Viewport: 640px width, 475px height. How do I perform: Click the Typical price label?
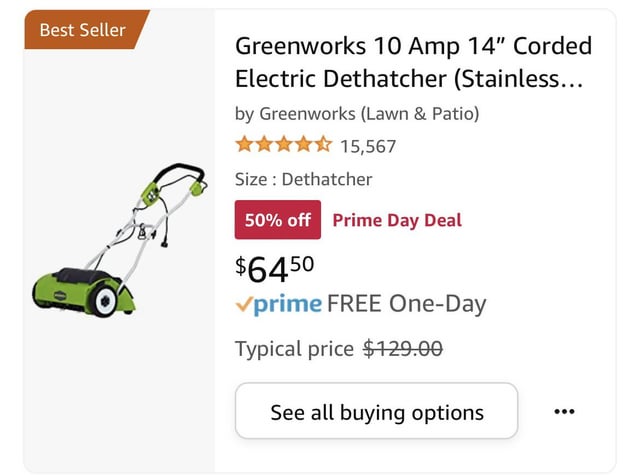pyautogui.click(x=294, y=349)
